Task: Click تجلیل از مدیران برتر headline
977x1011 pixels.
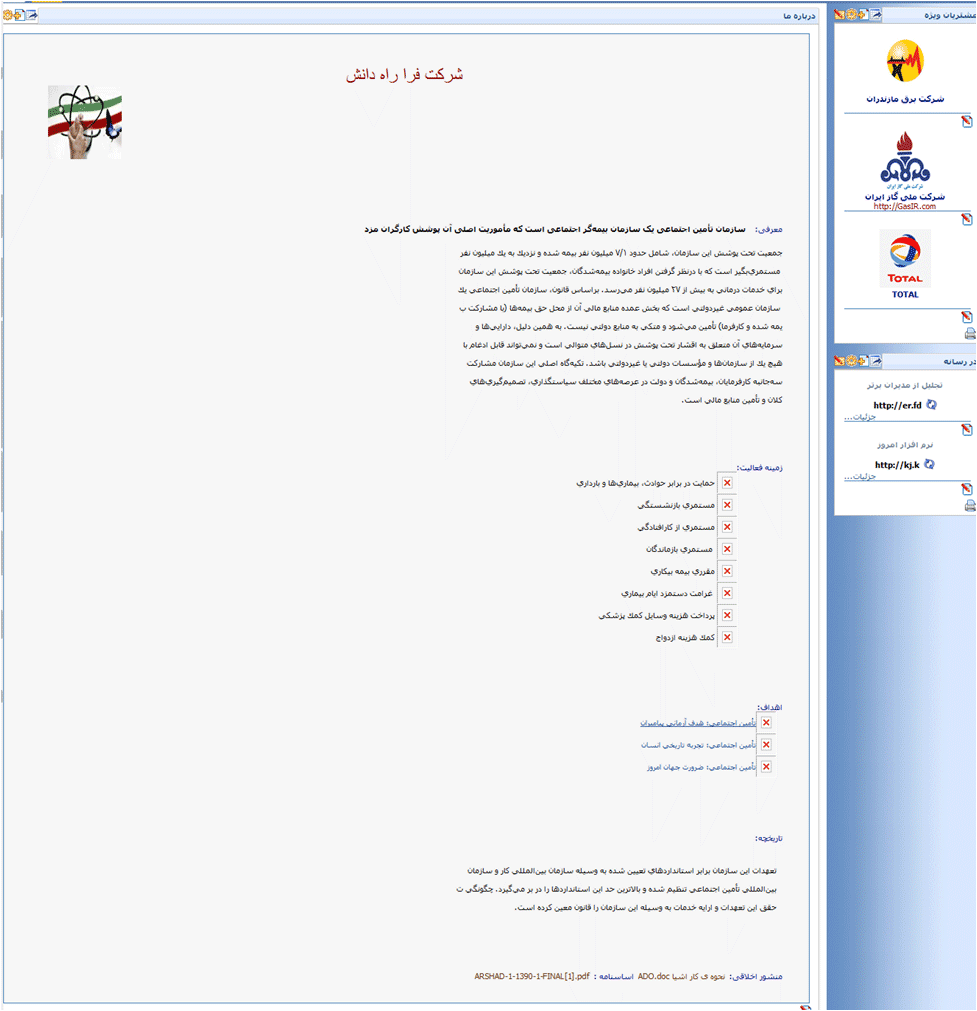Action: [905, 385]
